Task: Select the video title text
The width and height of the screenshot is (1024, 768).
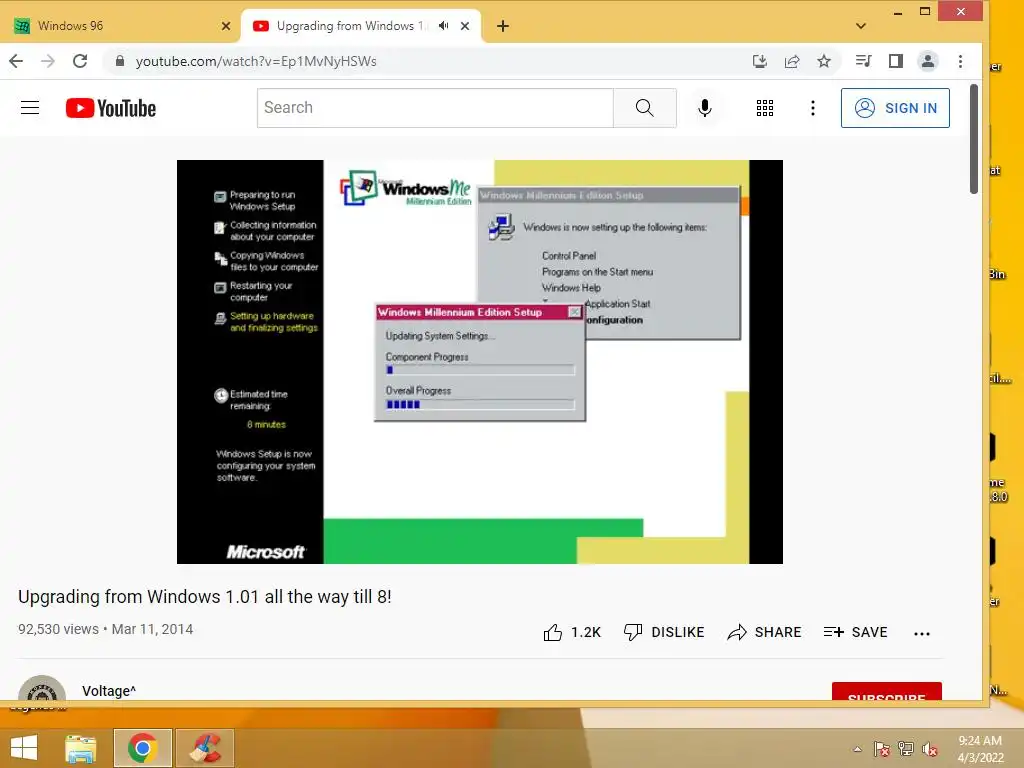Action: (204, 597)
